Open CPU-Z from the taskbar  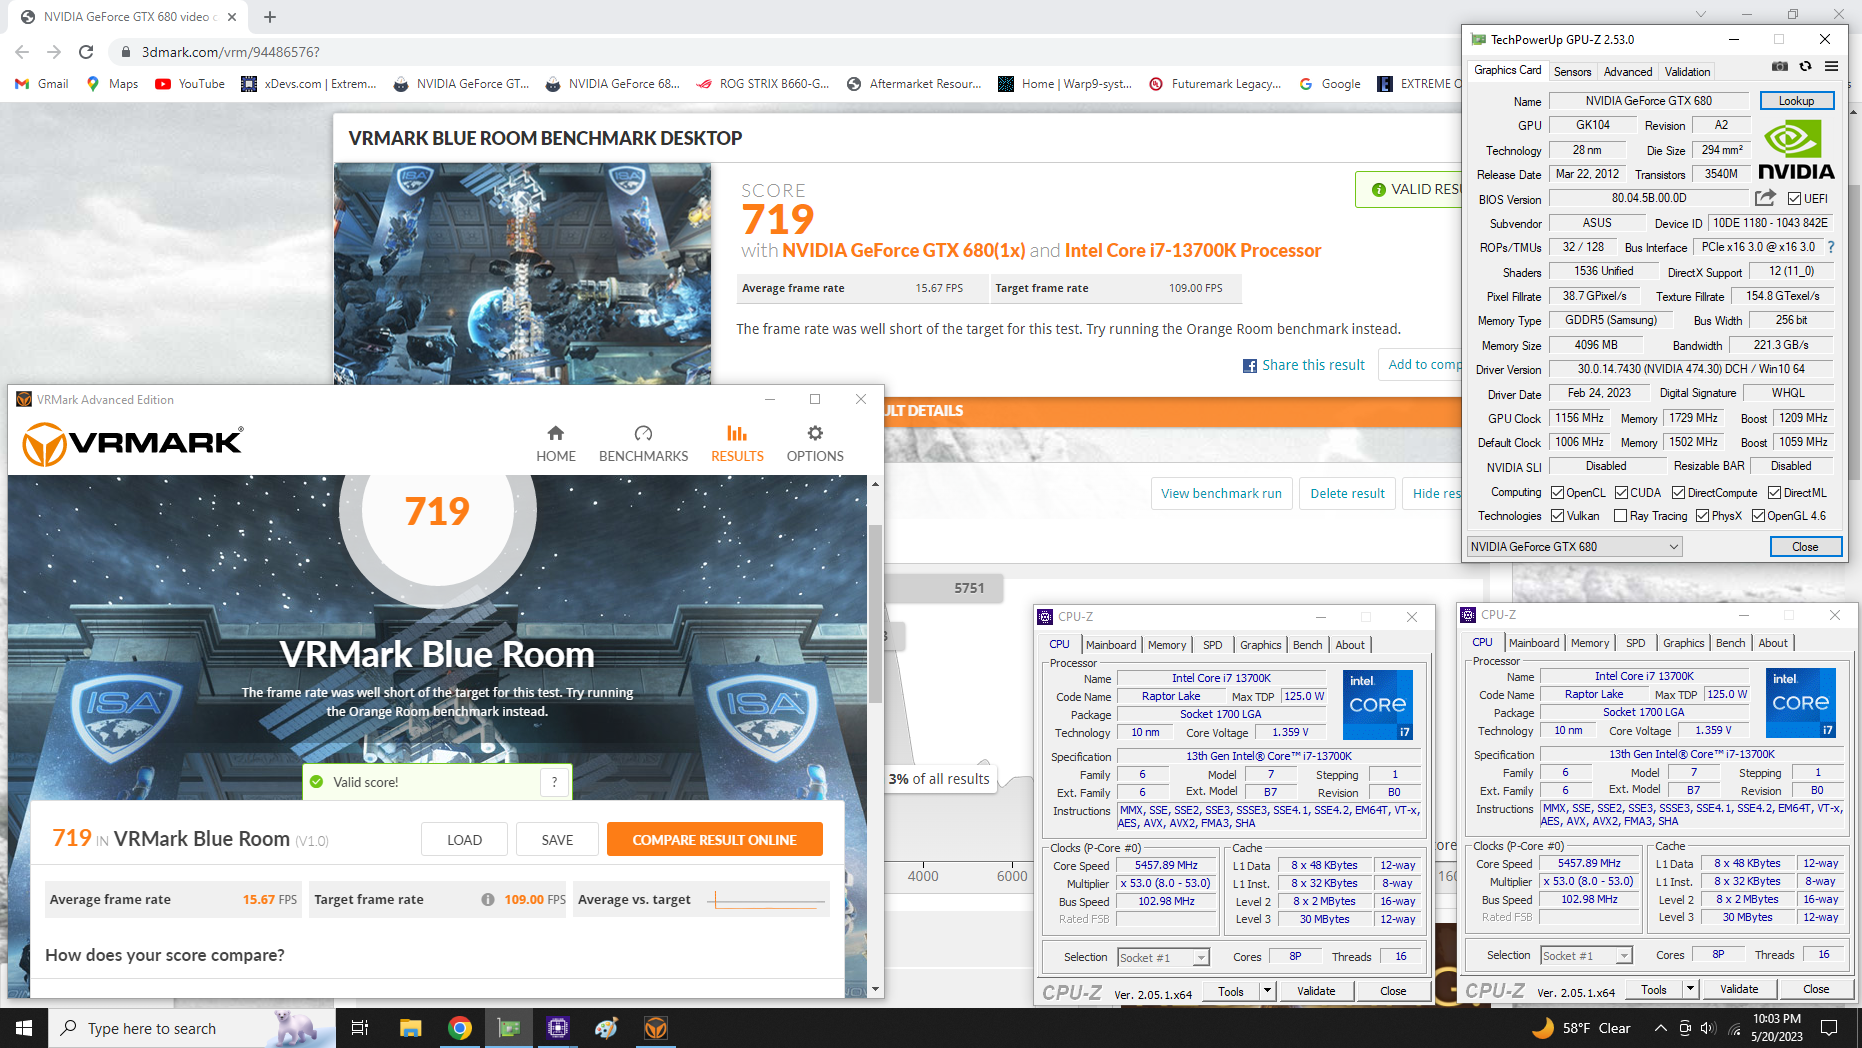558,1028
